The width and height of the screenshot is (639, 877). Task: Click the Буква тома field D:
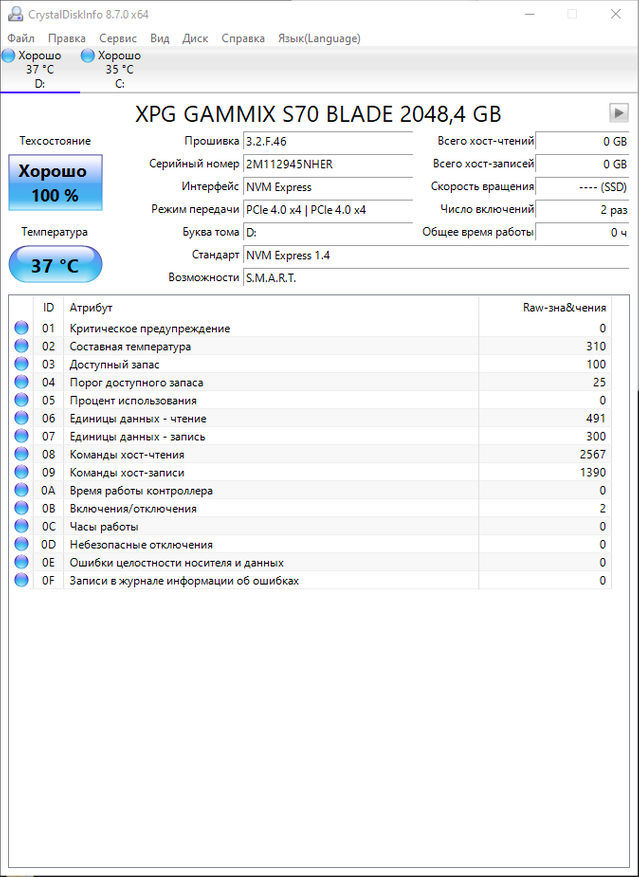pos(328,232)
